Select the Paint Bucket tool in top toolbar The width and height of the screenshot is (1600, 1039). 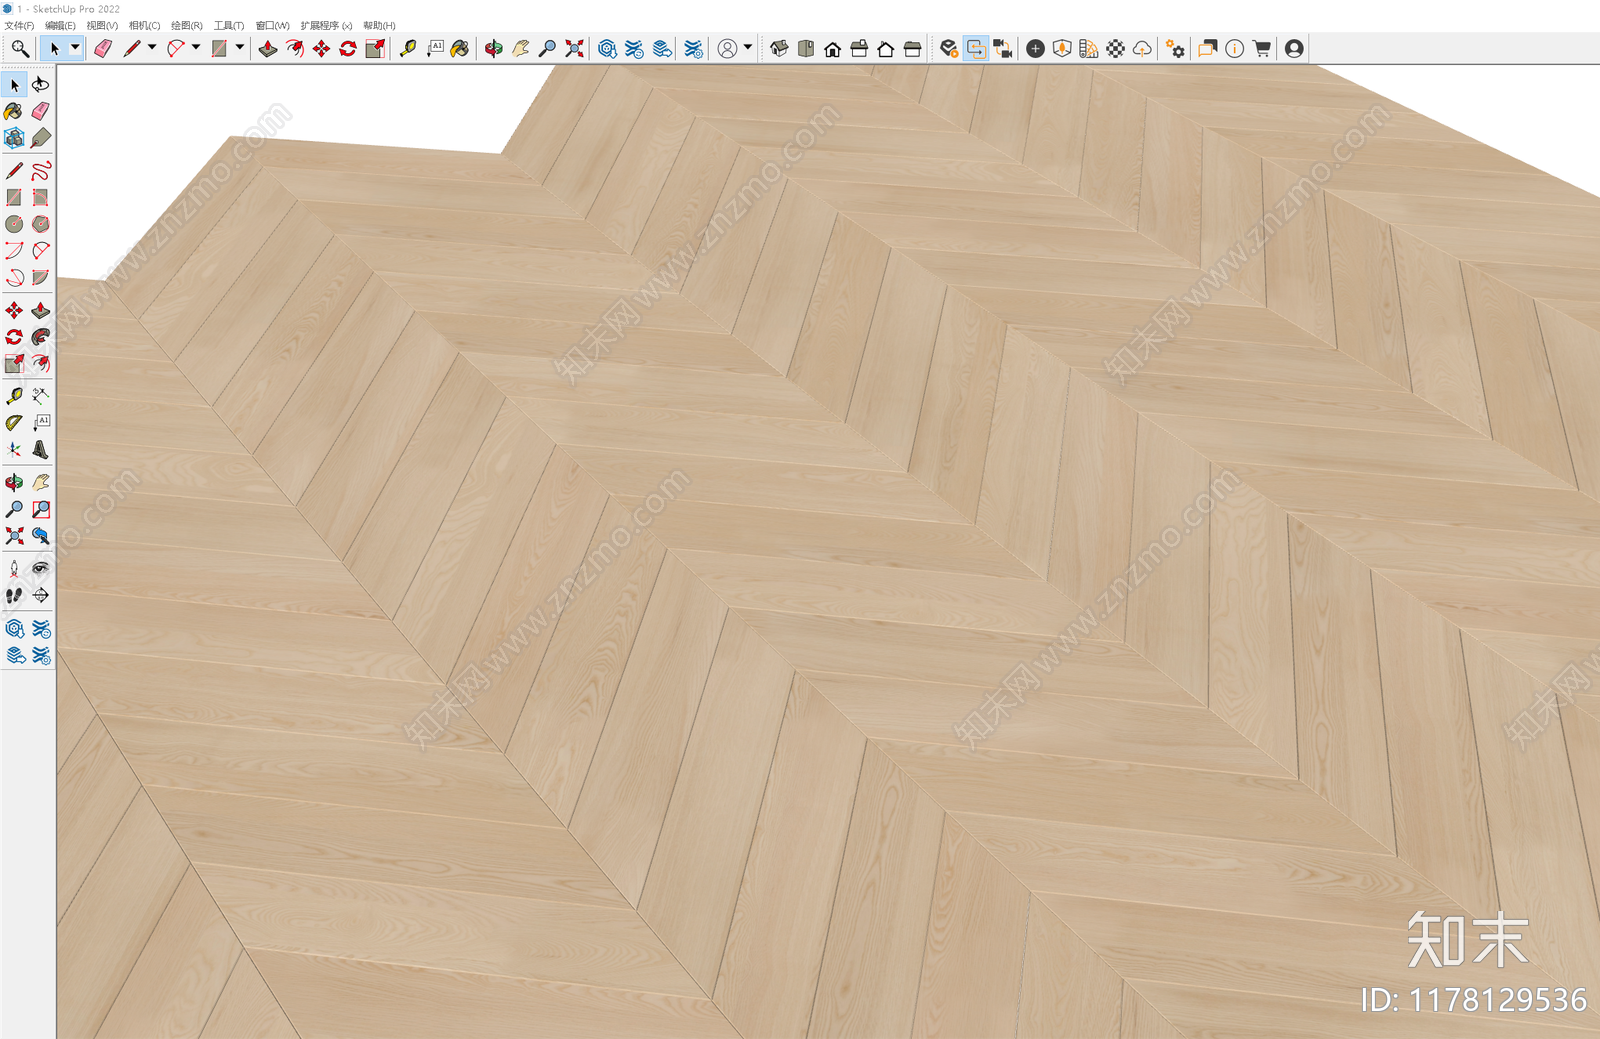pyautogui.click(x=460, y=48)
